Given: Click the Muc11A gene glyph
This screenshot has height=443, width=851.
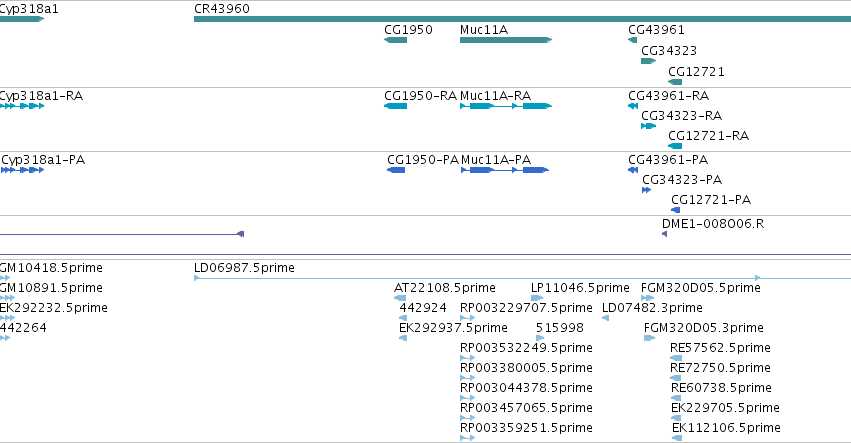Looking at the screenshot, I should point(506,40).
